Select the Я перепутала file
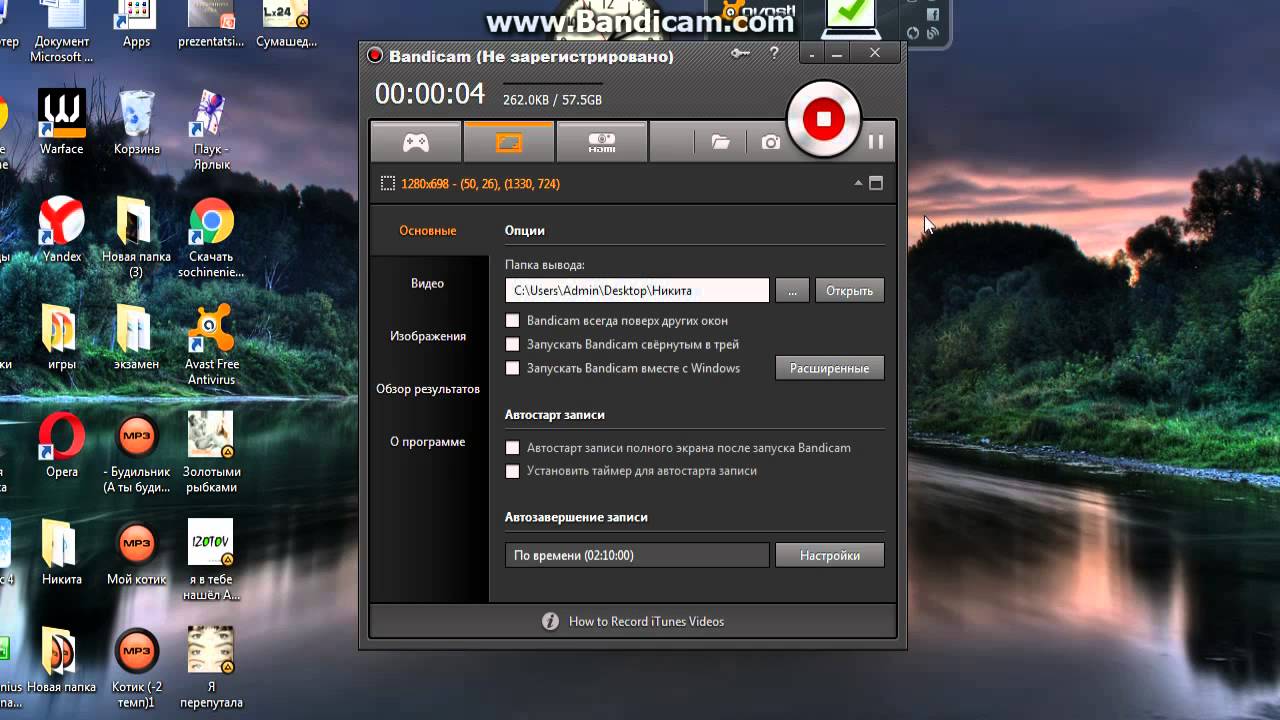The height and width of the screenshot is (720, 1280). pyautogui.click(x=212, y=668)
